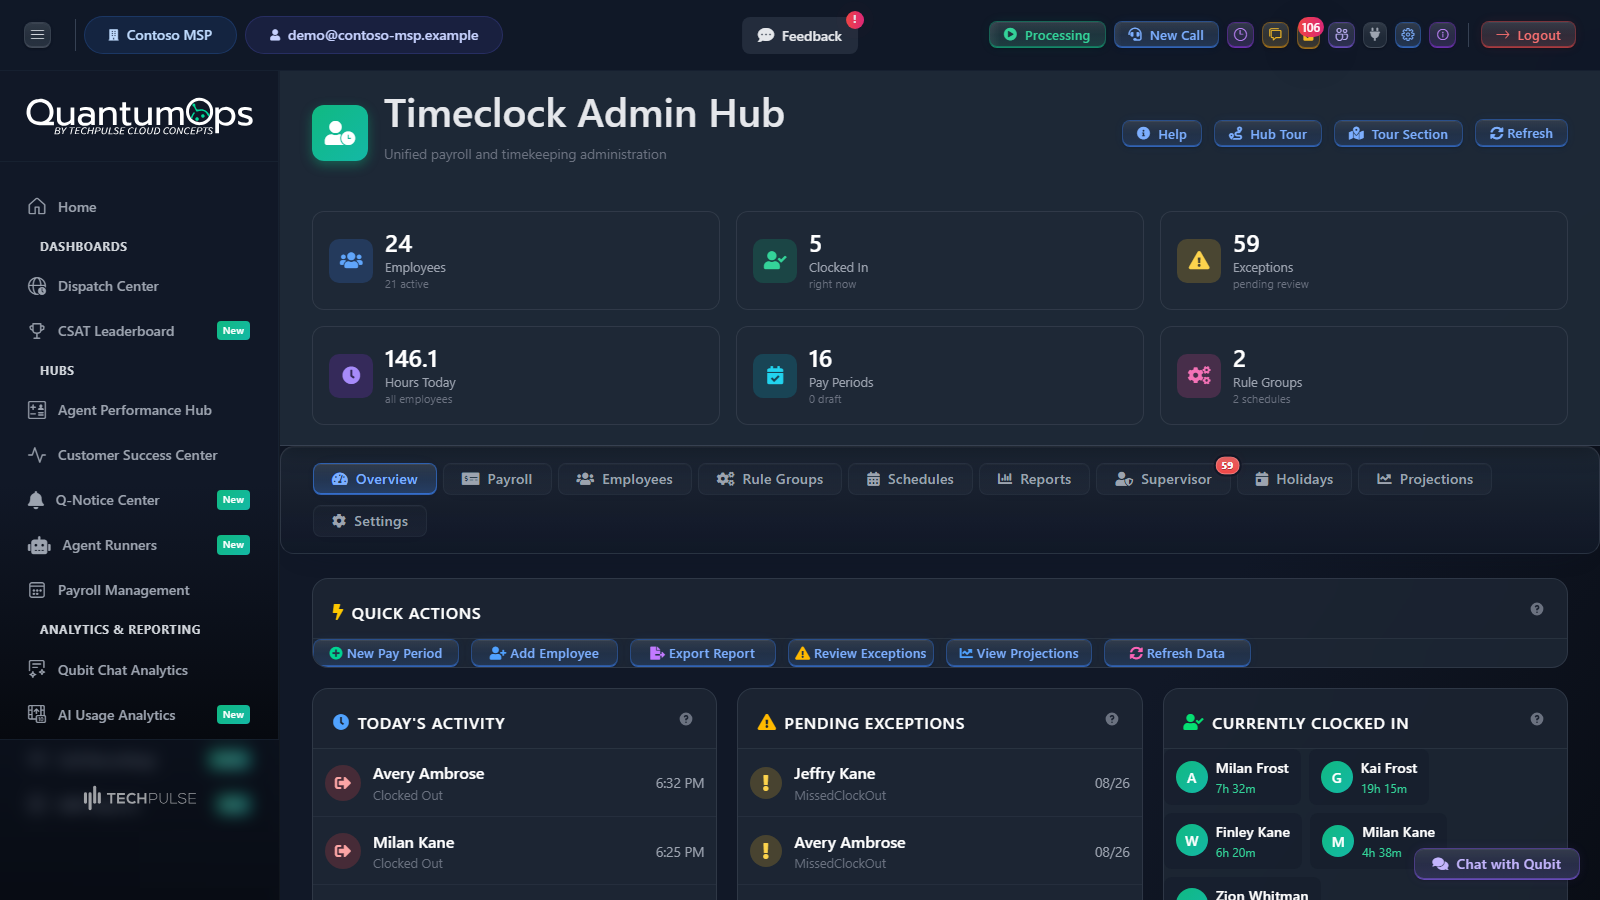Click the New Pay Period button
The image size is (1600, 900).
[x=386, y=653]
